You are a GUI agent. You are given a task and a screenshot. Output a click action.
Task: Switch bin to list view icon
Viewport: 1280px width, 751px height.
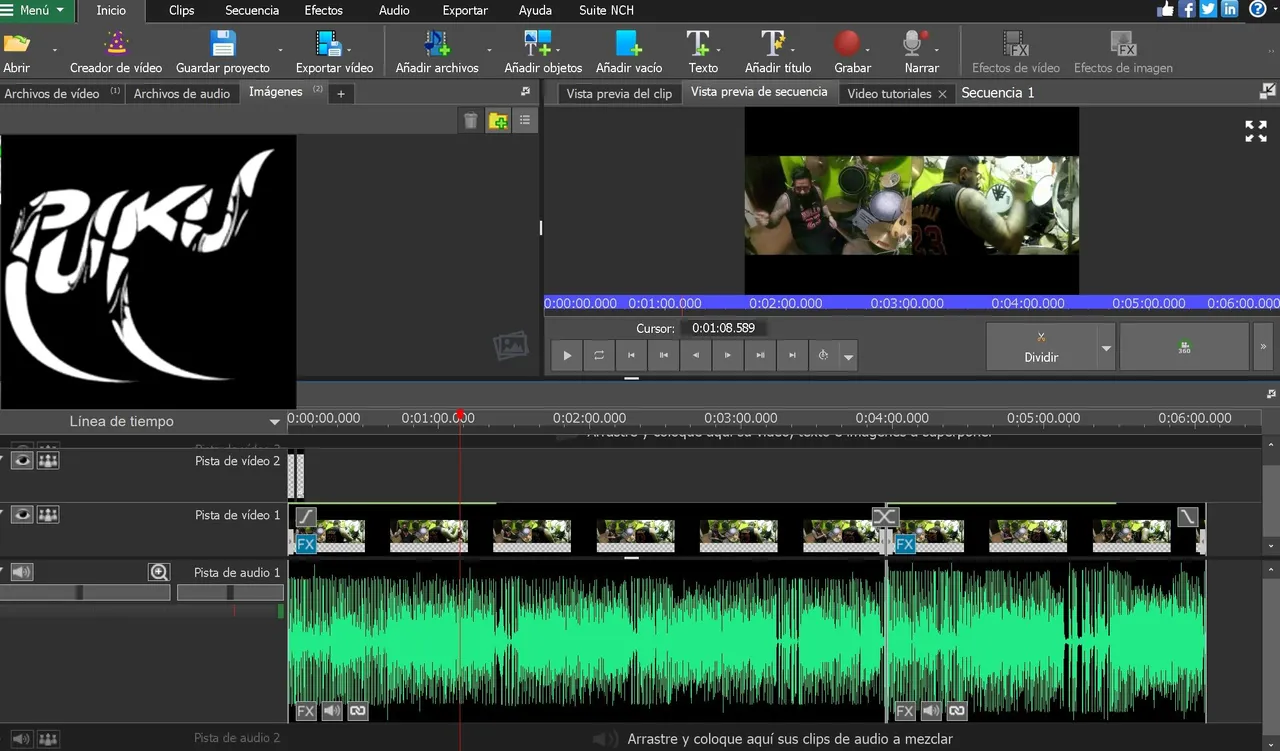point(525,121)
